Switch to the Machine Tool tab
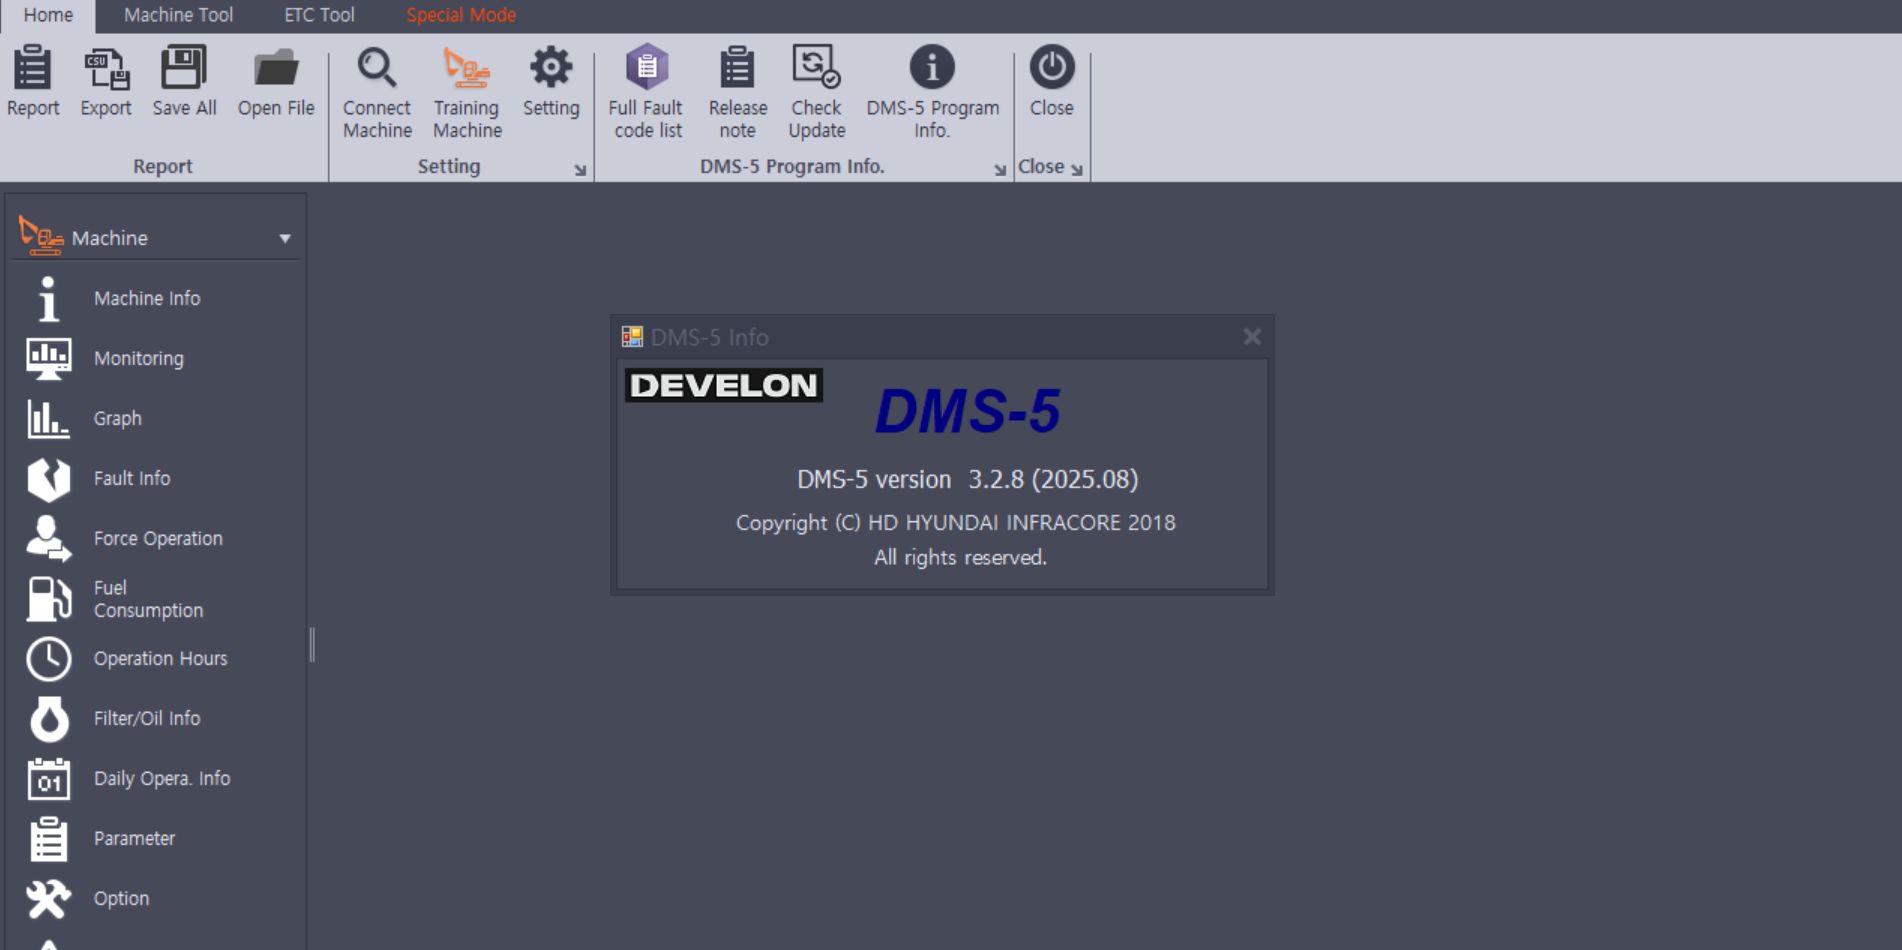1902x950 pixels. tap(178, 15)
